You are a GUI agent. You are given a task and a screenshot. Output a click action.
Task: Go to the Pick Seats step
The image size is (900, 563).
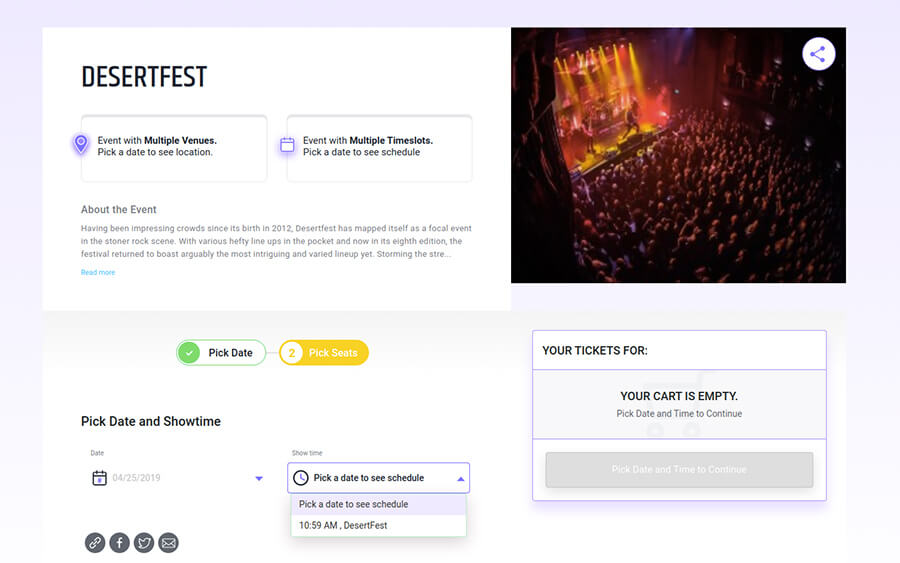click(x=324, y=353)
